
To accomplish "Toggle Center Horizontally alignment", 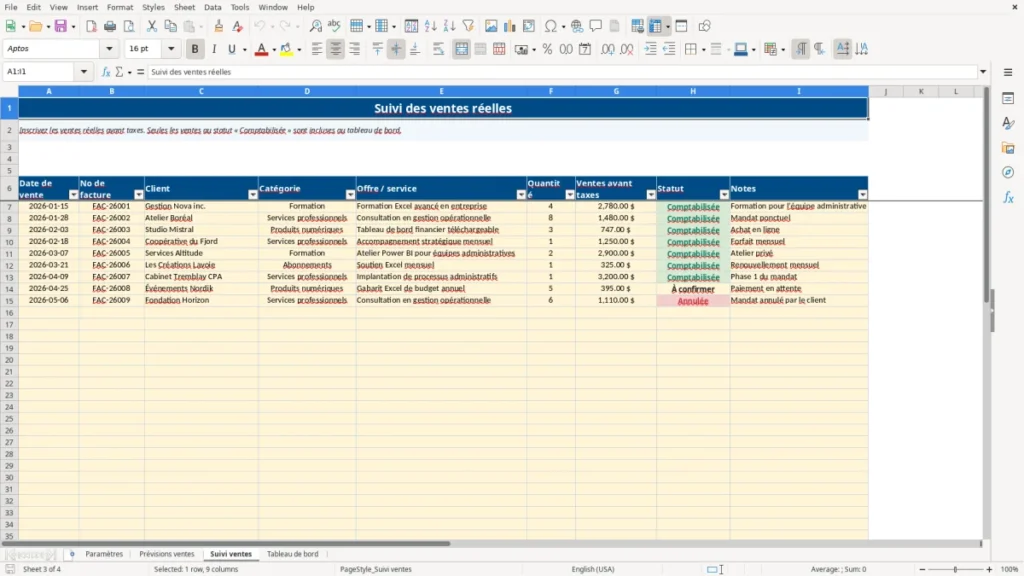I will [x=336, y=49].
